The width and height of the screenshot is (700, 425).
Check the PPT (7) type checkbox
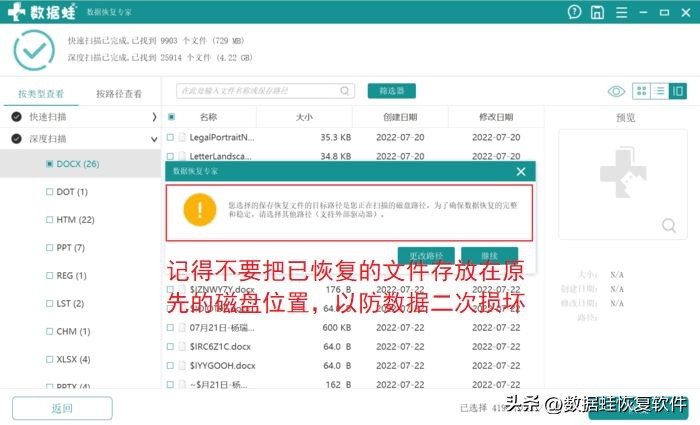point(50,248)
